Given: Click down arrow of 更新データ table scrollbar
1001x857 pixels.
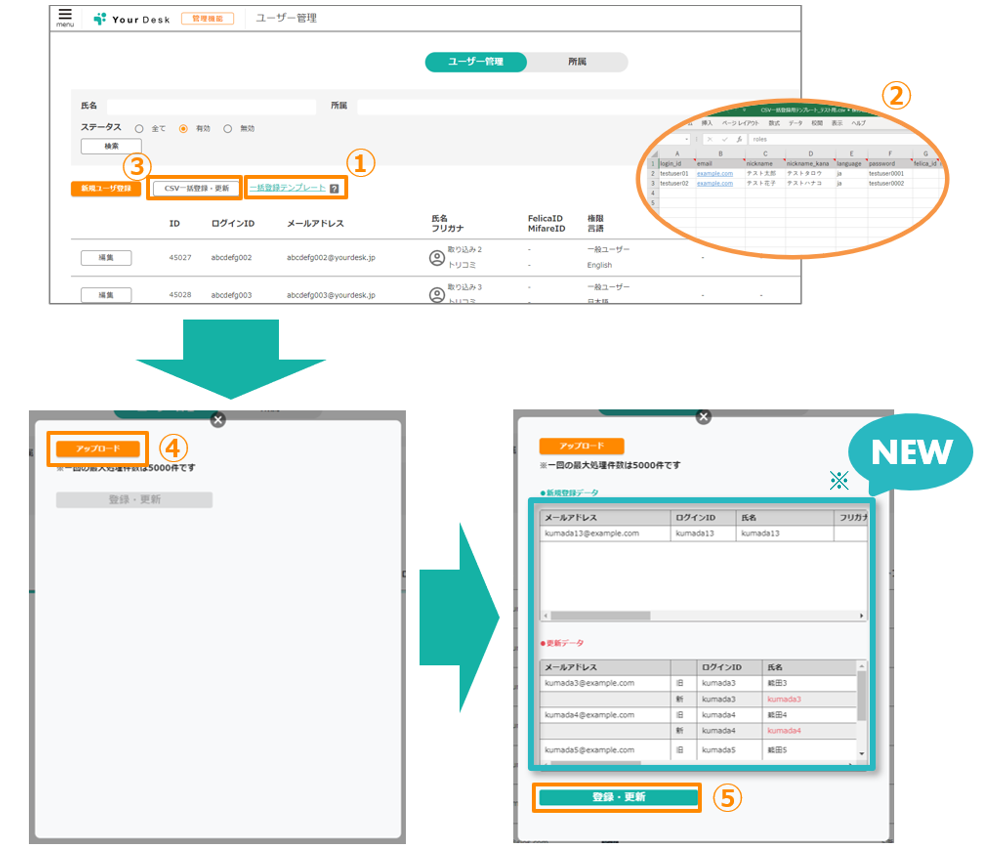Looking at the screenshot, I should pyautogui.click(x=862, y=754).
